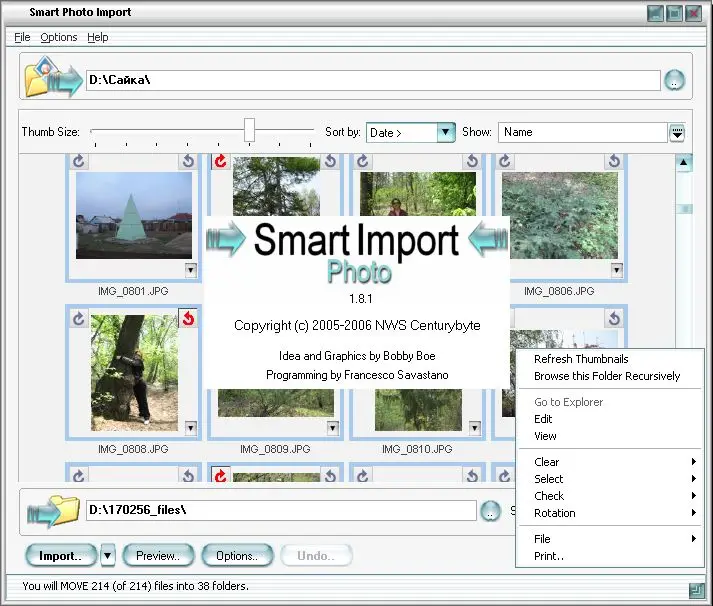
Task: Open IMG_0809.JPG thumbnail dropdown arrow
Action: pyautogui.click(x=333, y=428)
